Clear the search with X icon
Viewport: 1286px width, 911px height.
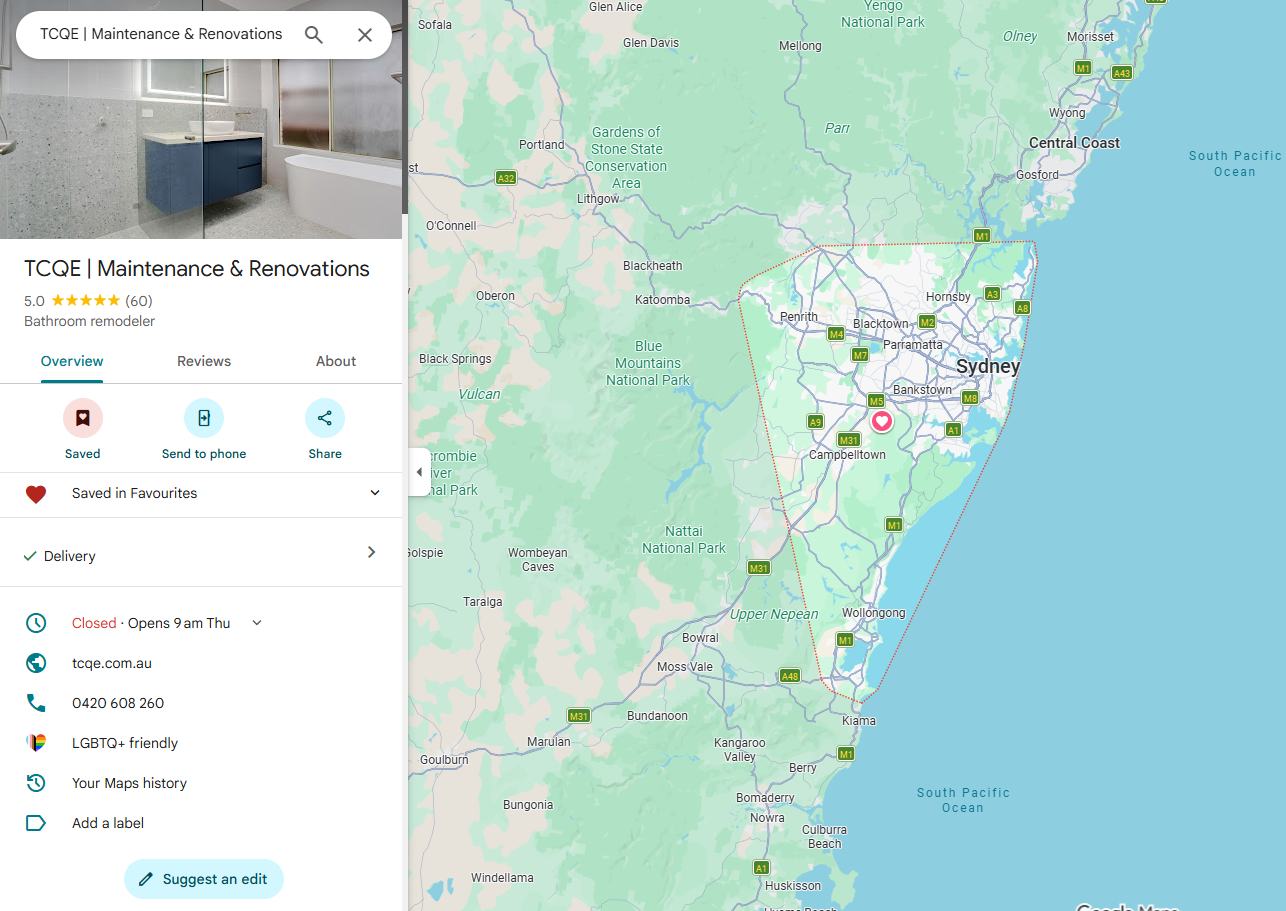(365, 35)
